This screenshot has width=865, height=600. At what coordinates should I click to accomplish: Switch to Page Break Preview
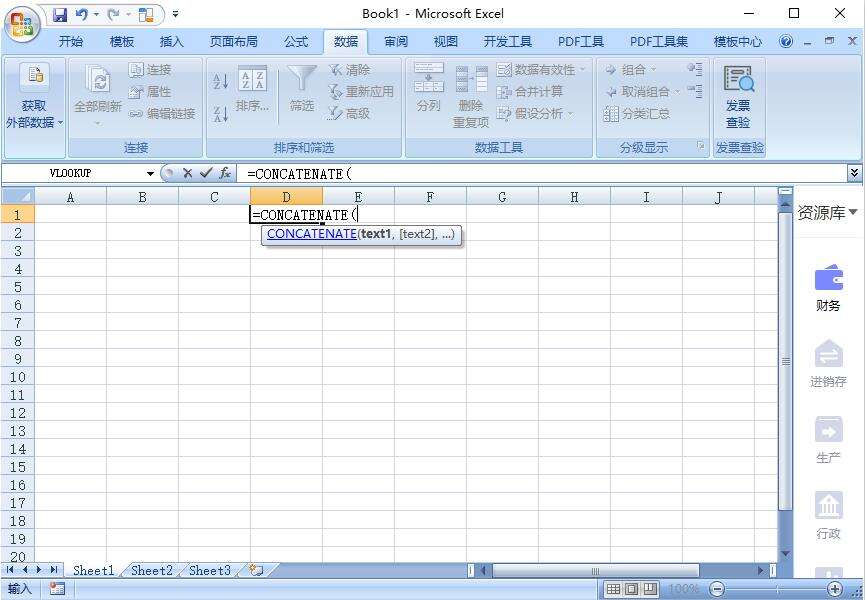(651, 590)
